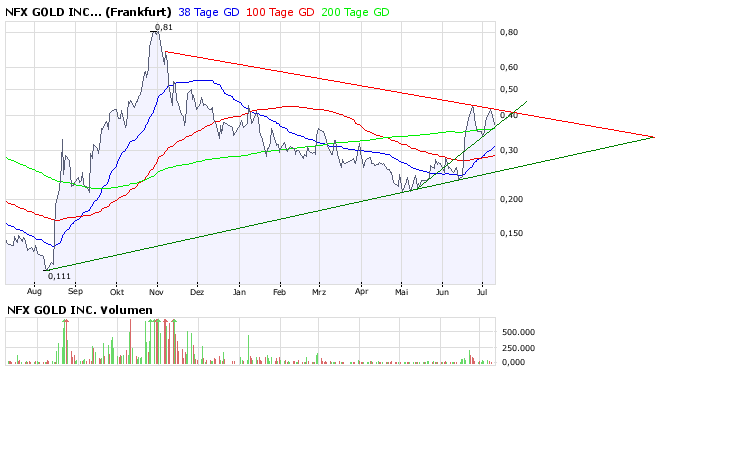
Task: Click the Nov month label
Action: pyautogui.click(x=156, y=292)
